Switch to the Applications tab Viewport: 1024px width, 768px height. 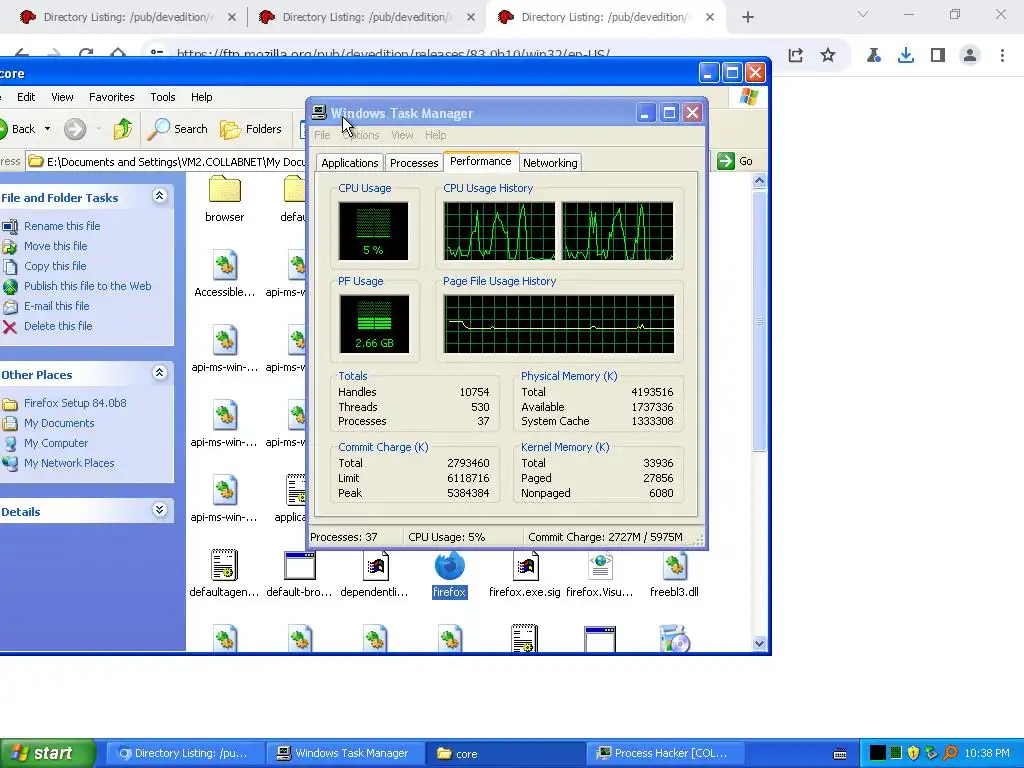click(x=349, y=163)
